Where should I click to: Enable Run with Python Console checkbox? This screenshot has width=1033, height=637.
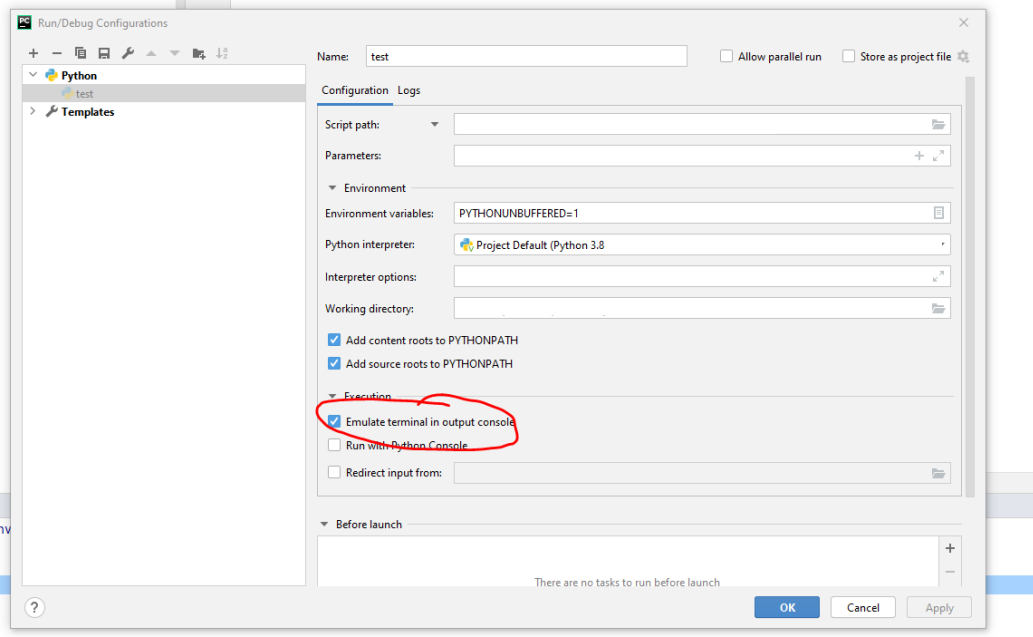point(334,445)
